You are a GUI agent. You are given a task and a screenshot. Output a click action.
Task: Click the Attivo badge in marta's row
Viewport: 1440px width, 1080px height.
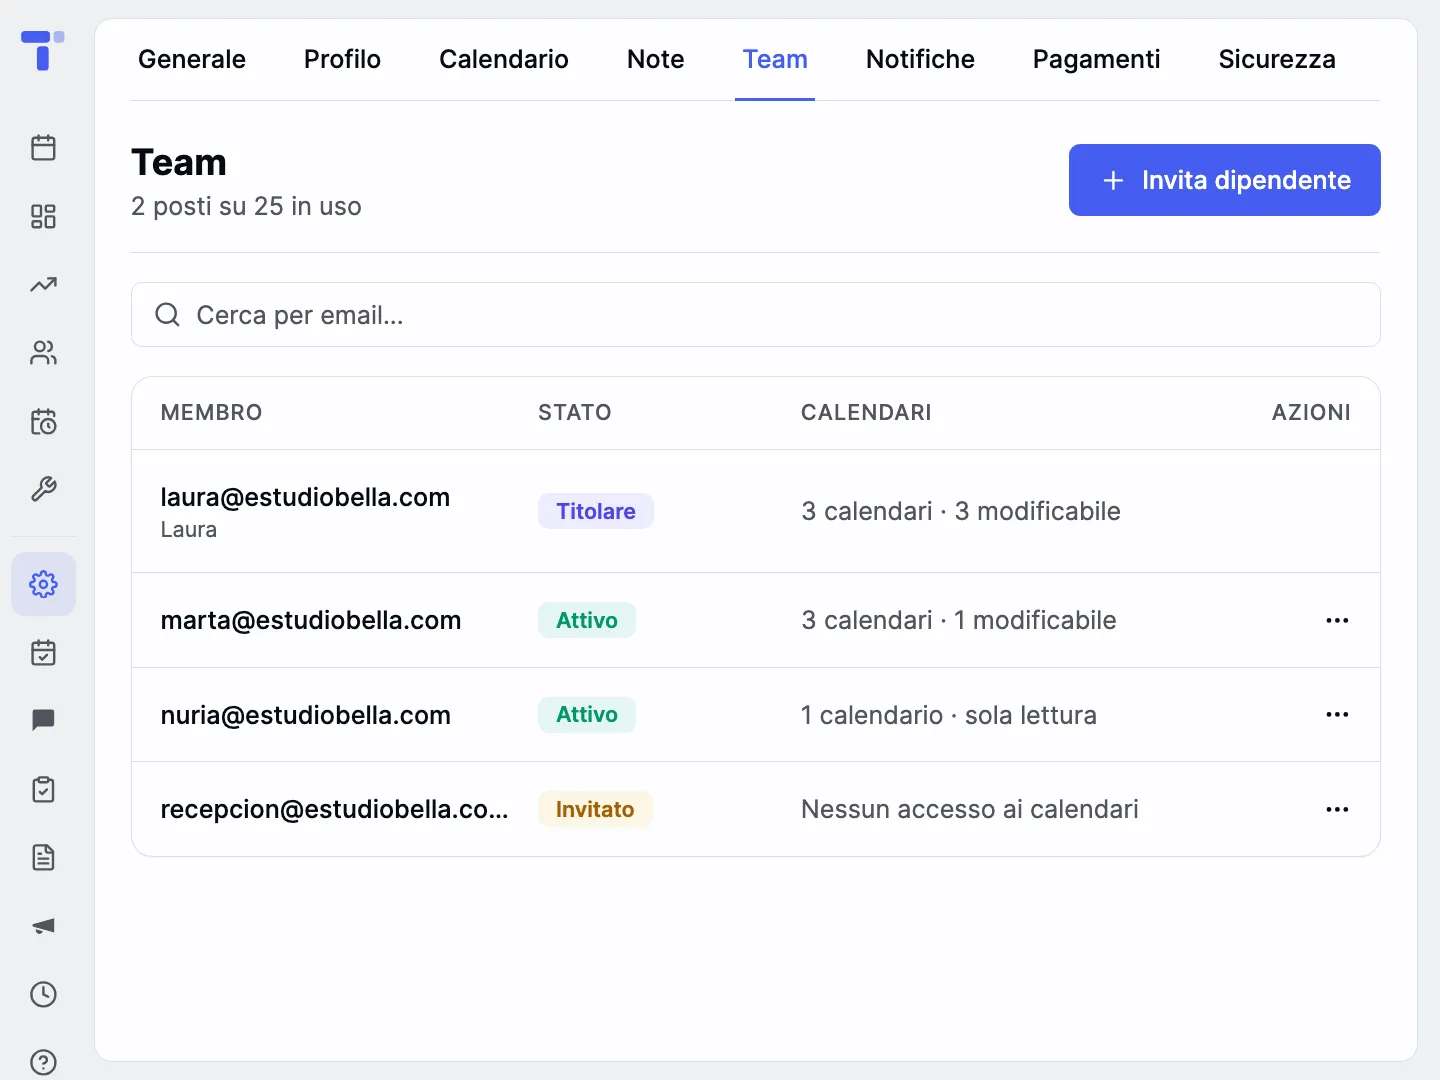(587, 620)
